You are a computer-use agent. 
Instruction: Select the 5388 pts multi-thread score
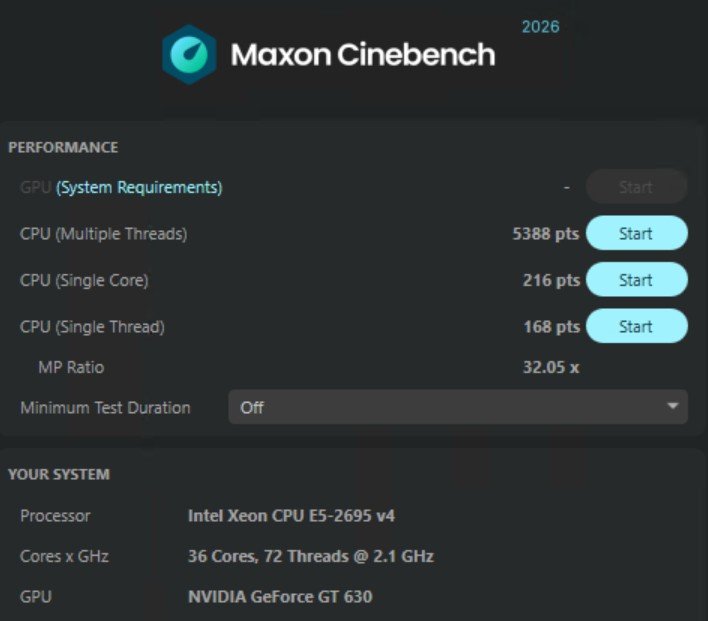pos(545,233)
